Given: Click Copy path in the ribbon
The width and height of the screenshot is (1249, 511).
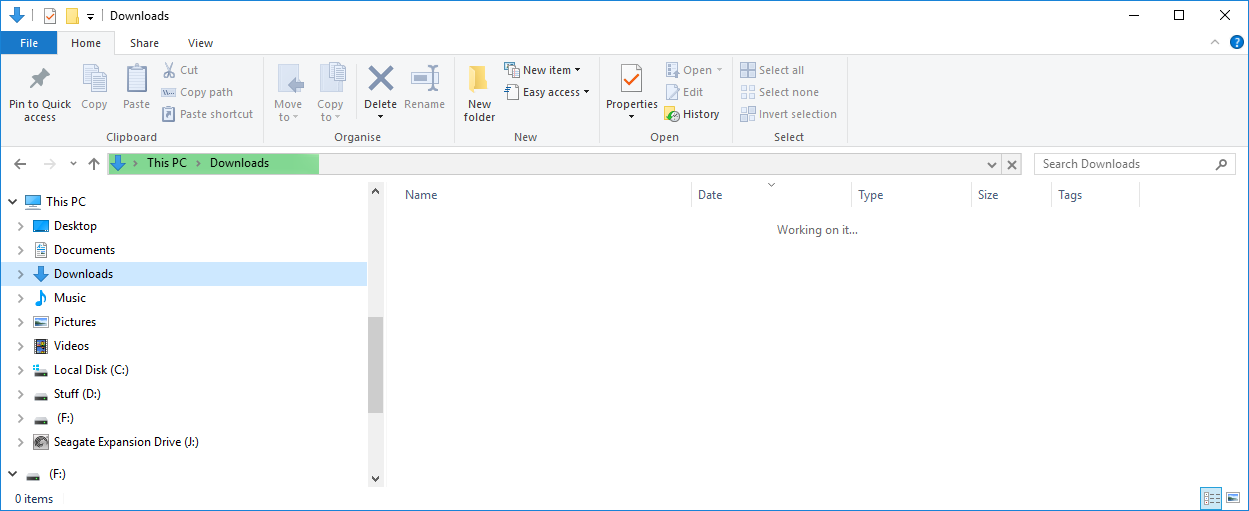Looking at the screenshot, I should point(197,92).
